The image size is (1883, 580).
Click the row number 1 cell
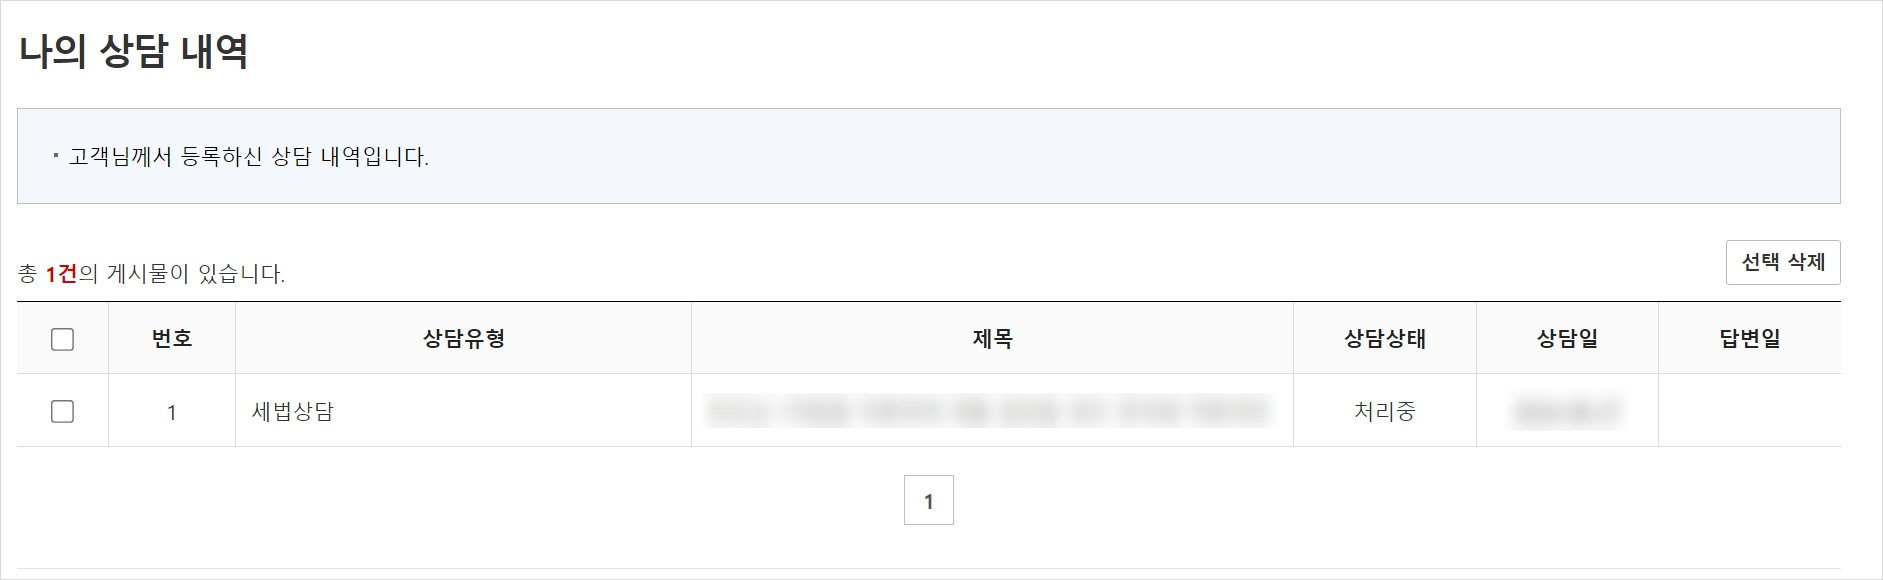(x=171, y=410)
